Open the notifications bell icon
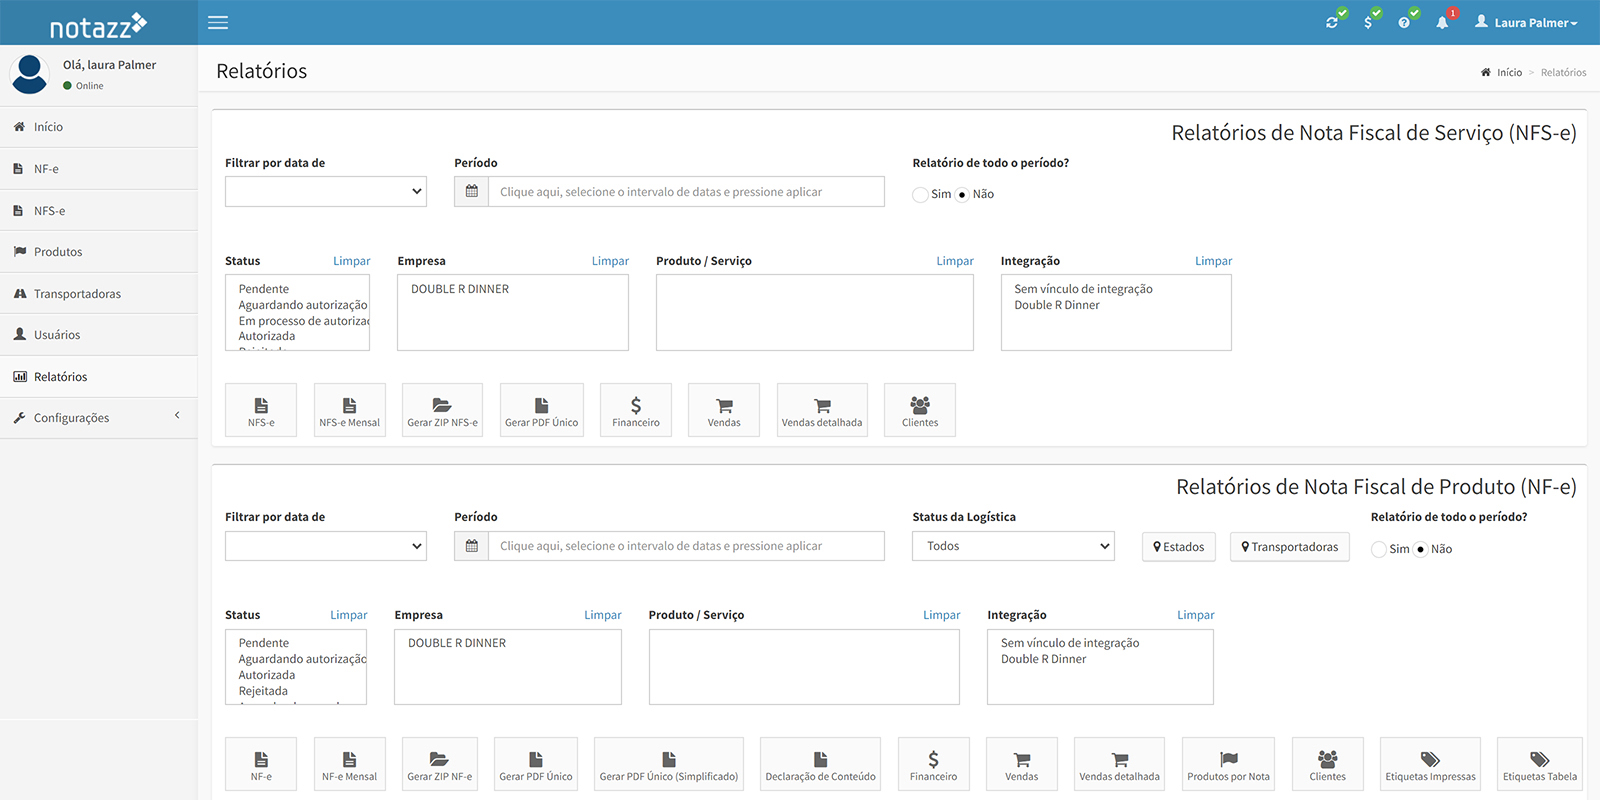Screen dimensions: 1600x800 pos(1442,22)
